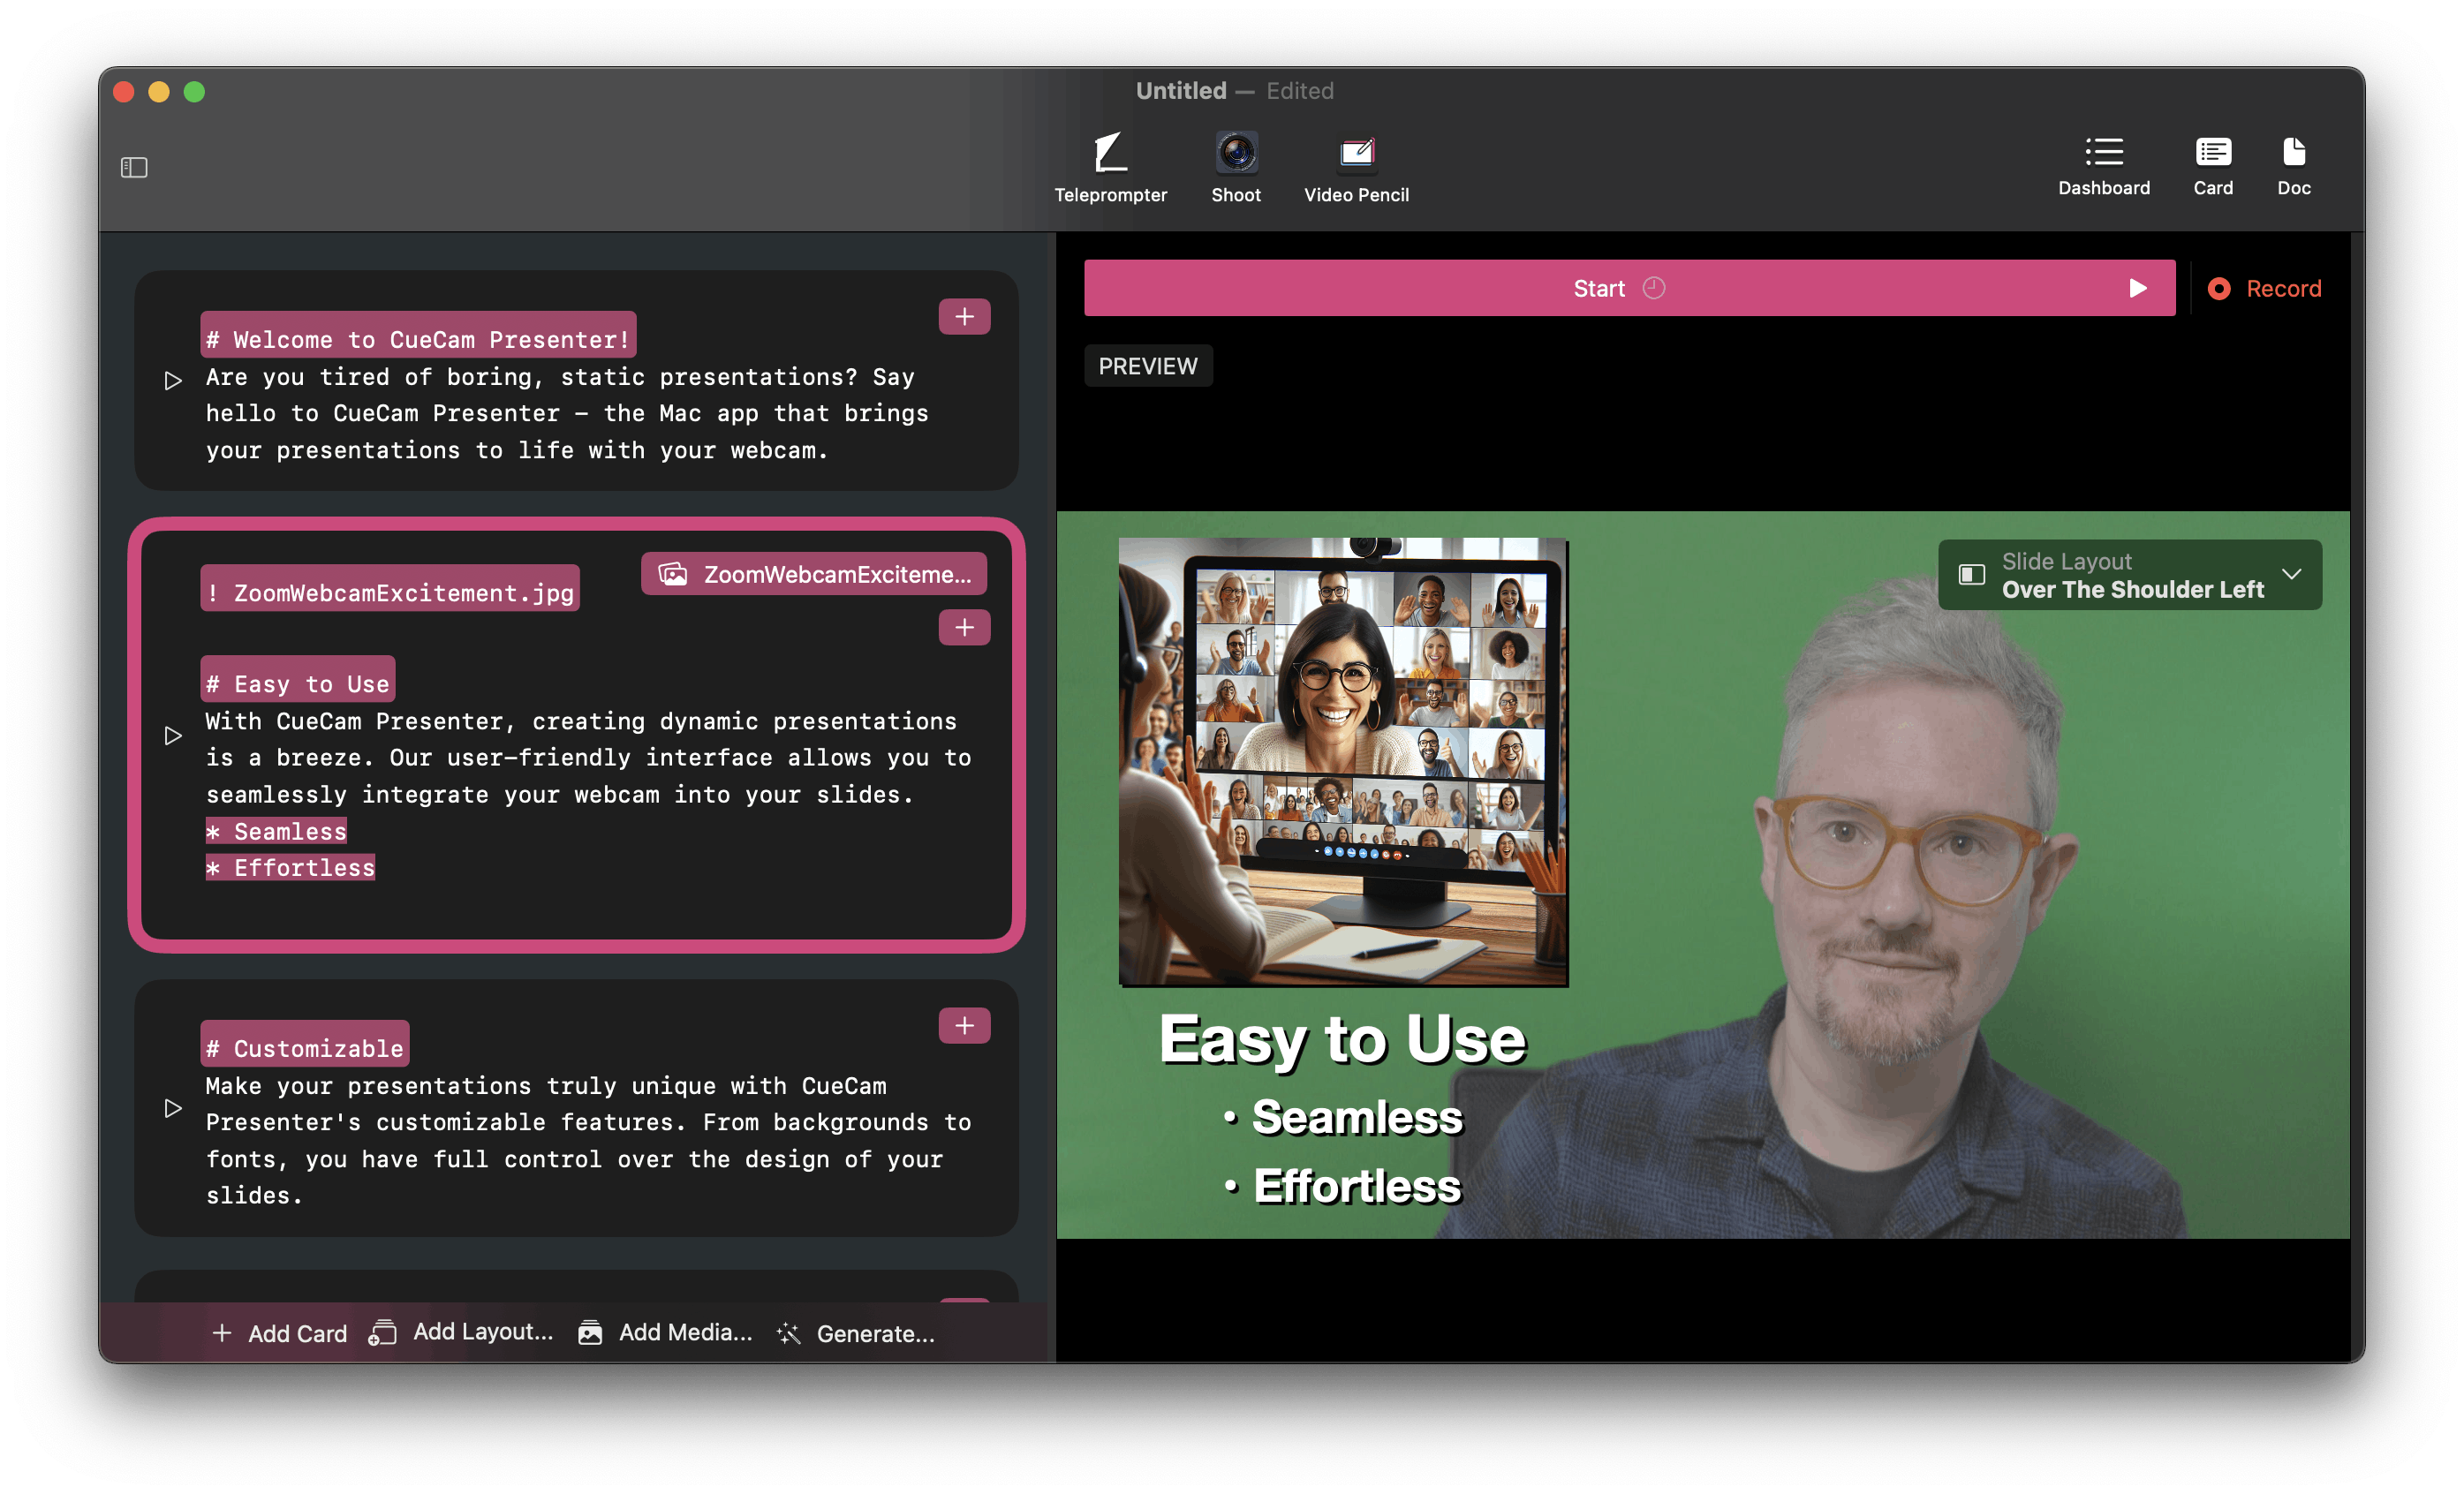Open the Teleprompter tool

pos(1110,168)
